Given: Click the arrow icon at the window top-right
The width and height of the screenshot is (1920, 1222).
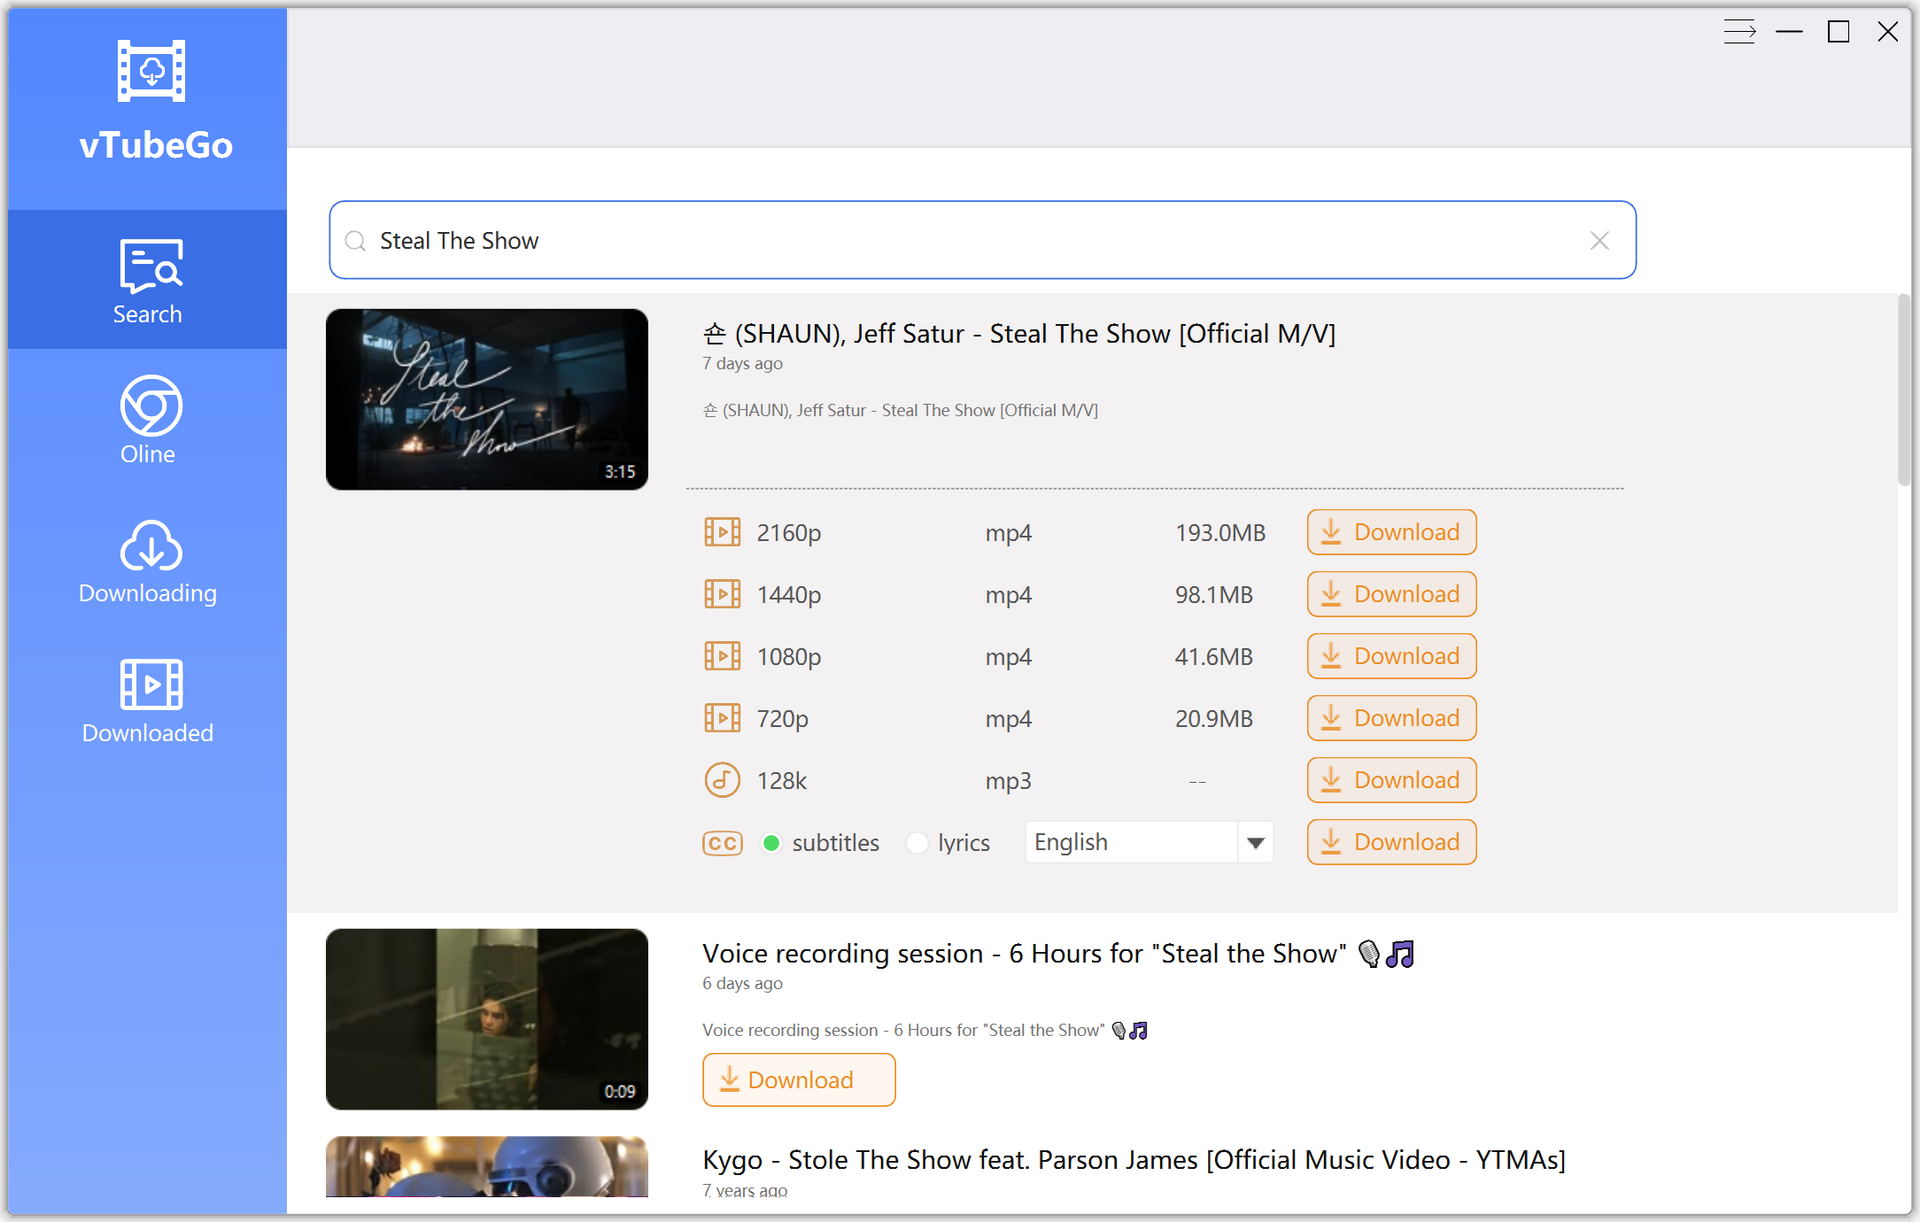Looking at the screenshot, I should pyautogui.click(x=1740, y=31).
